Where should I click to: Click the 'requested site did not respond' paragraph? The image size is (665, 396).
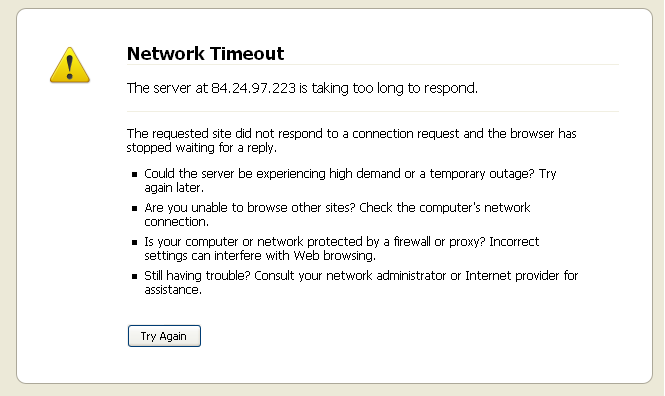pyautogui.click(x=352, y=140)
